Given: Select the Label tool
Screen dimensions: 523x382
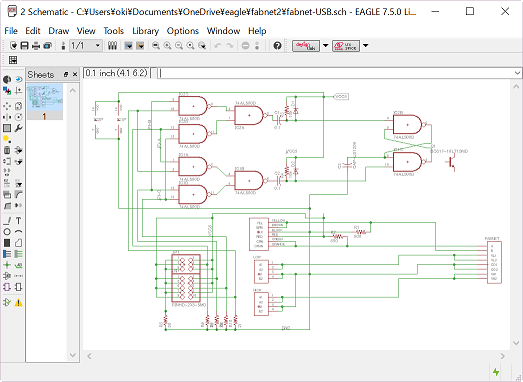Looking at the screenshot, I should tap(18, 265).
